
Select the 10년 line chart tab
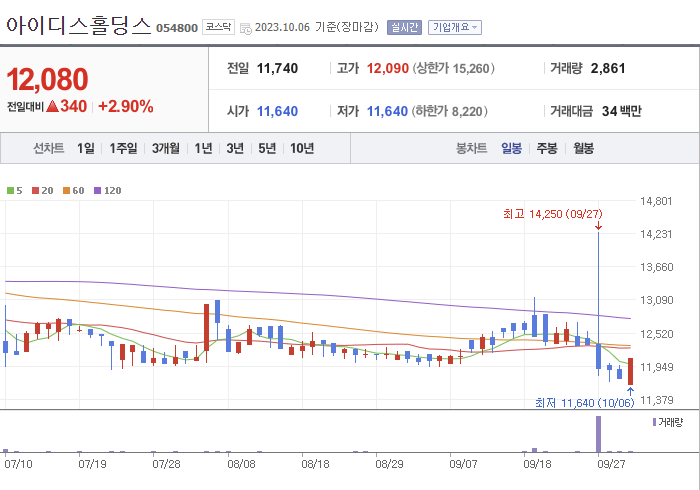[x=302, y=148]
